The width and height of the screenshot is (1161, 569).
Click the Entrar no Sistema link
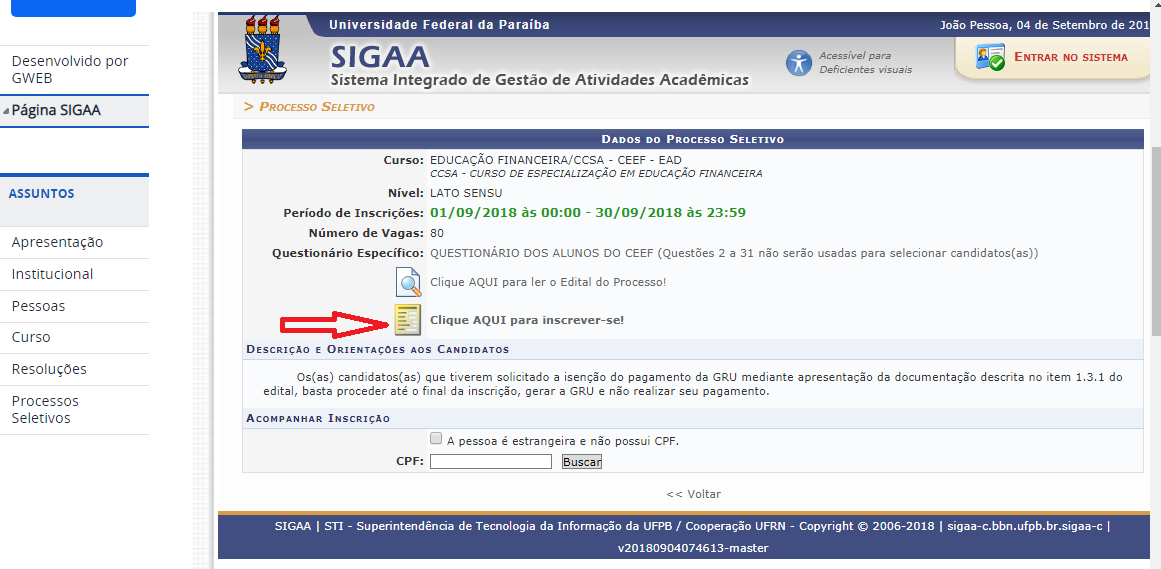pyautogui.click(x=1070, y=58)
